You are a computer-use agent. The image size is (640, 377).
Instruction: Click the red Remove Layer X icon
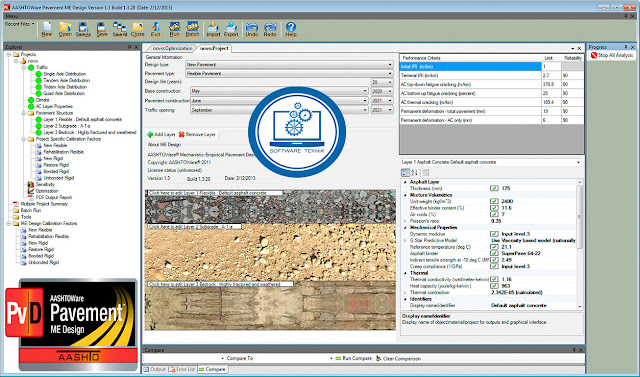(x=182, y=134)
